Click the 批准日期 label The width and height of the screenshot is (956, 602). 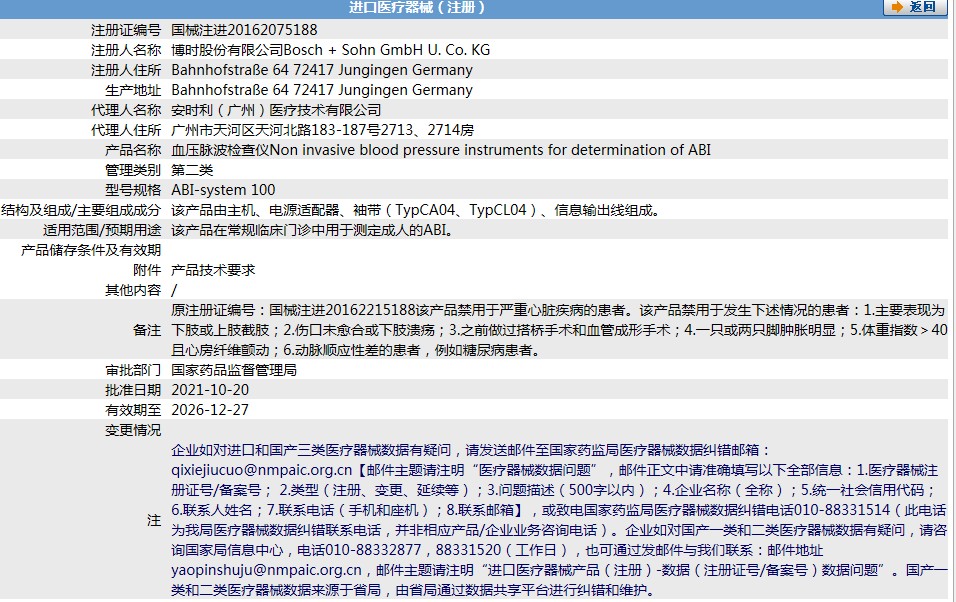click(x=133, y=390)
